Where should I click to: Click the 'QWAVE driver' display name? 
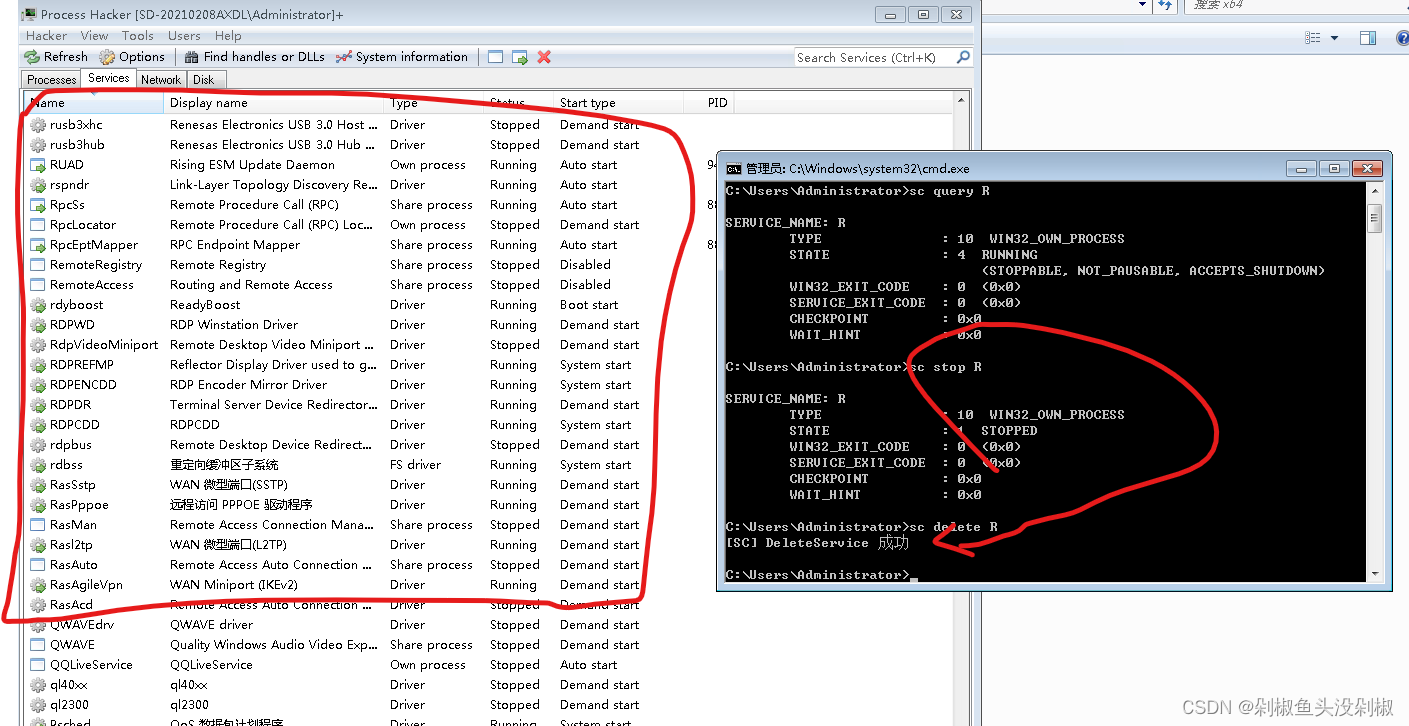[212, 625]
